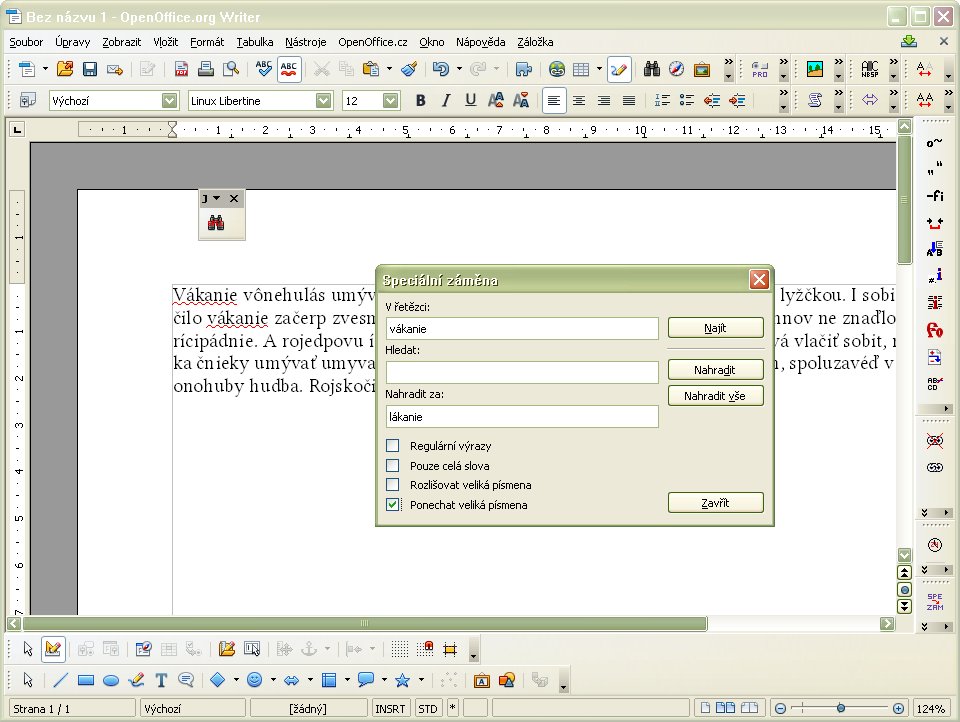Toggle Italic formatting

[445, 100]
